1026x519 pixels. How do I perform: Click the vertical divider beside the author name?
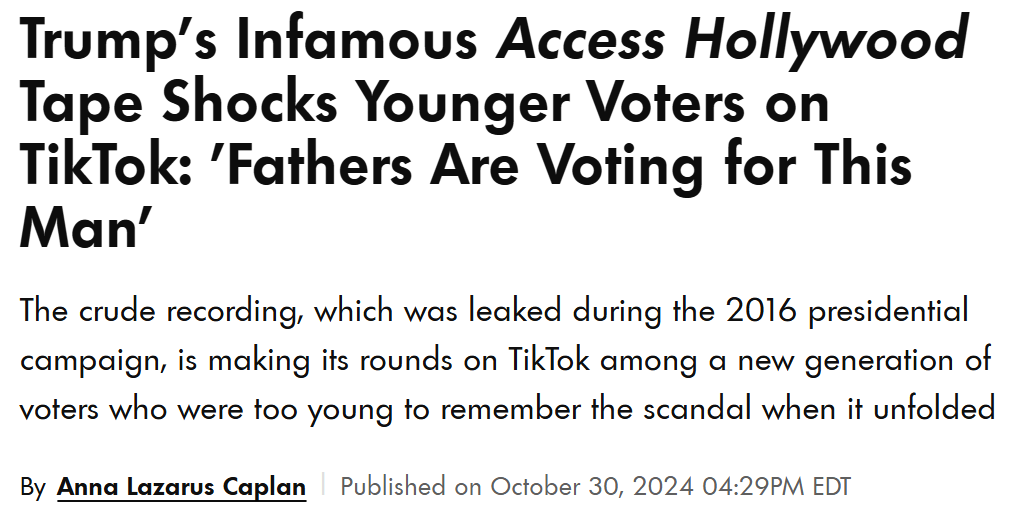pyautogui.click(x=323, y=486)
